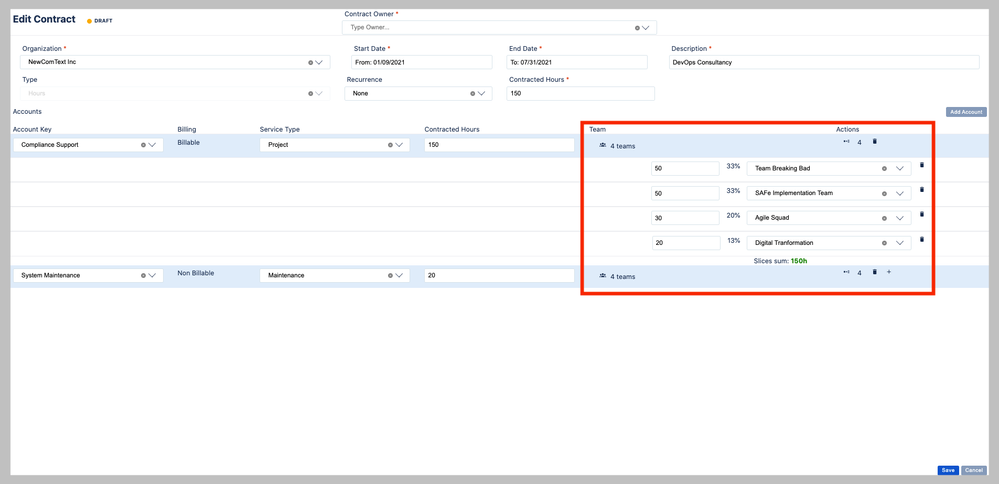The image size is (999, 484).
Task: Clear the Project service type selection
Action: [x=390, y=145]
